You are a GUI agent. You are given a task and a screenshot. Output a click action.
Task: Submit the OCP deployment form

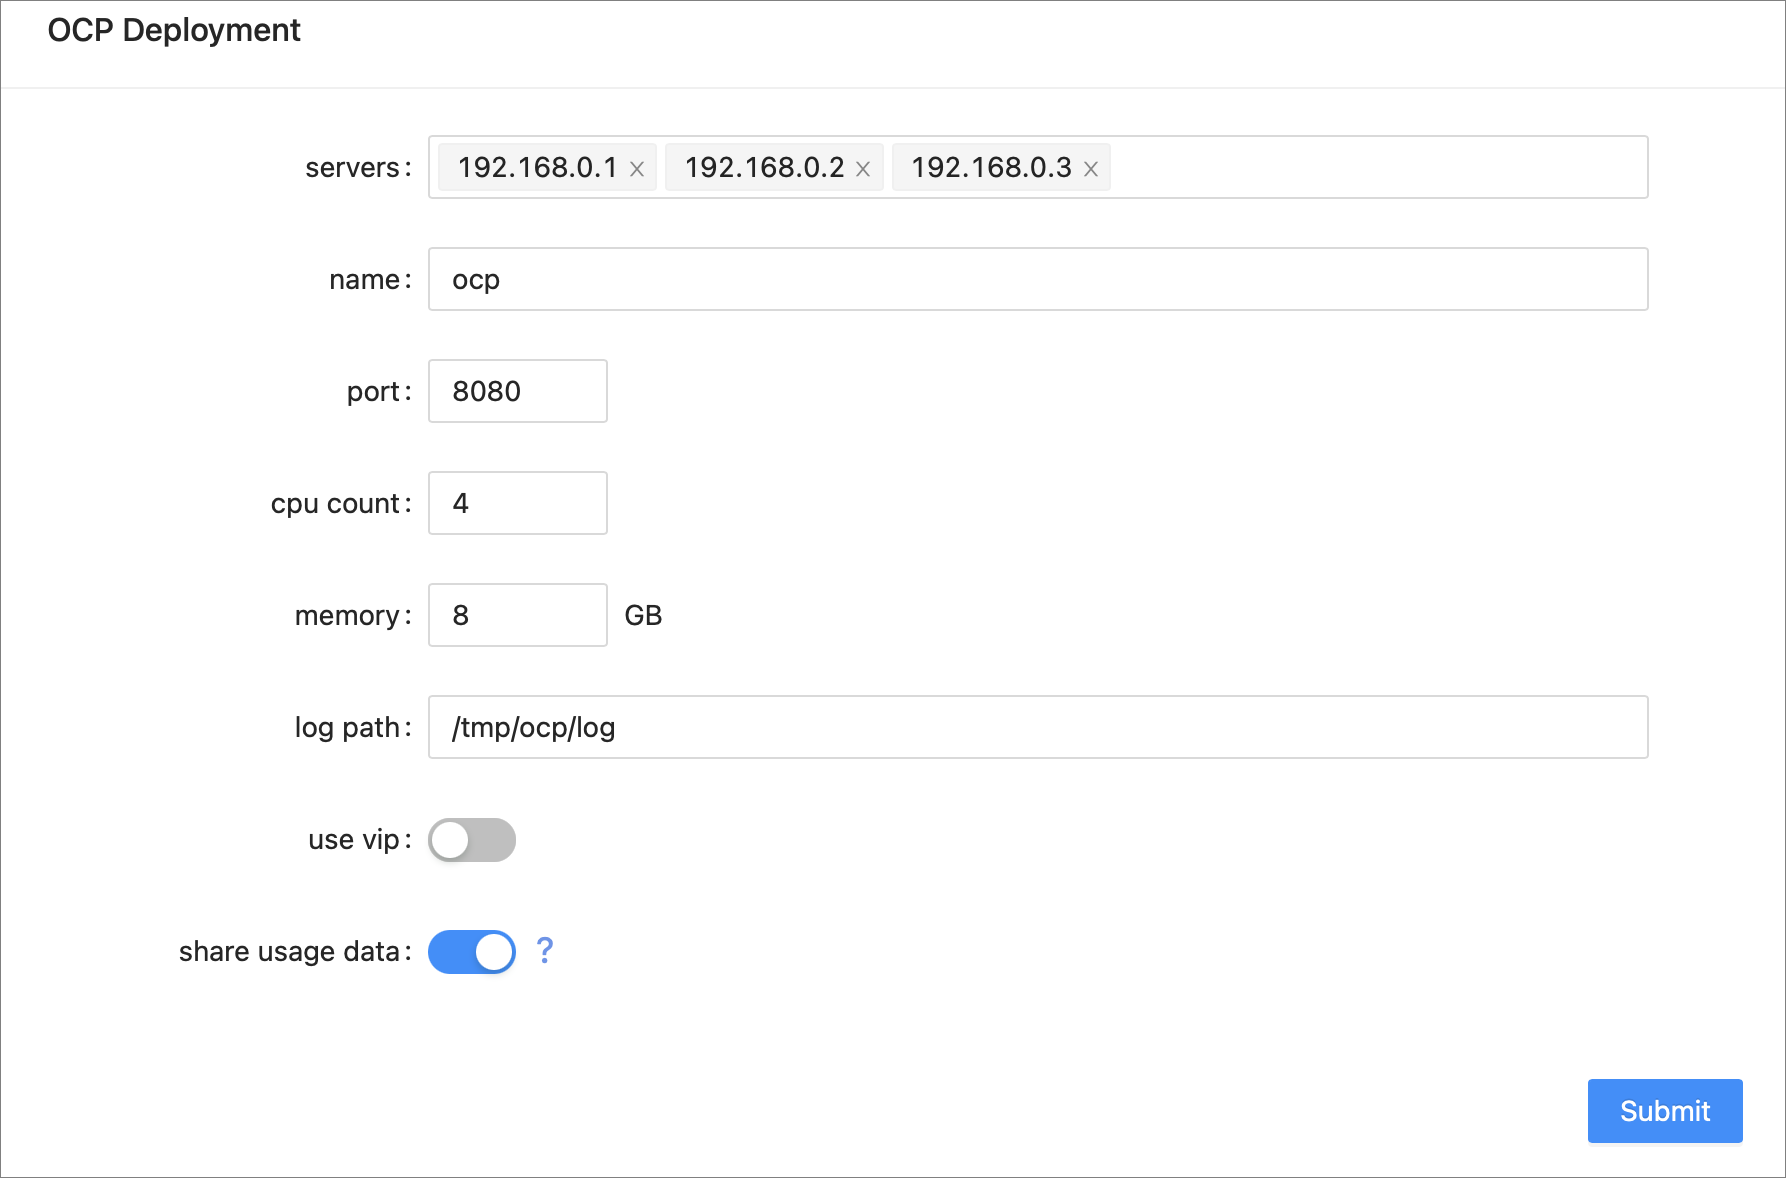(x=1664, y=1110)
